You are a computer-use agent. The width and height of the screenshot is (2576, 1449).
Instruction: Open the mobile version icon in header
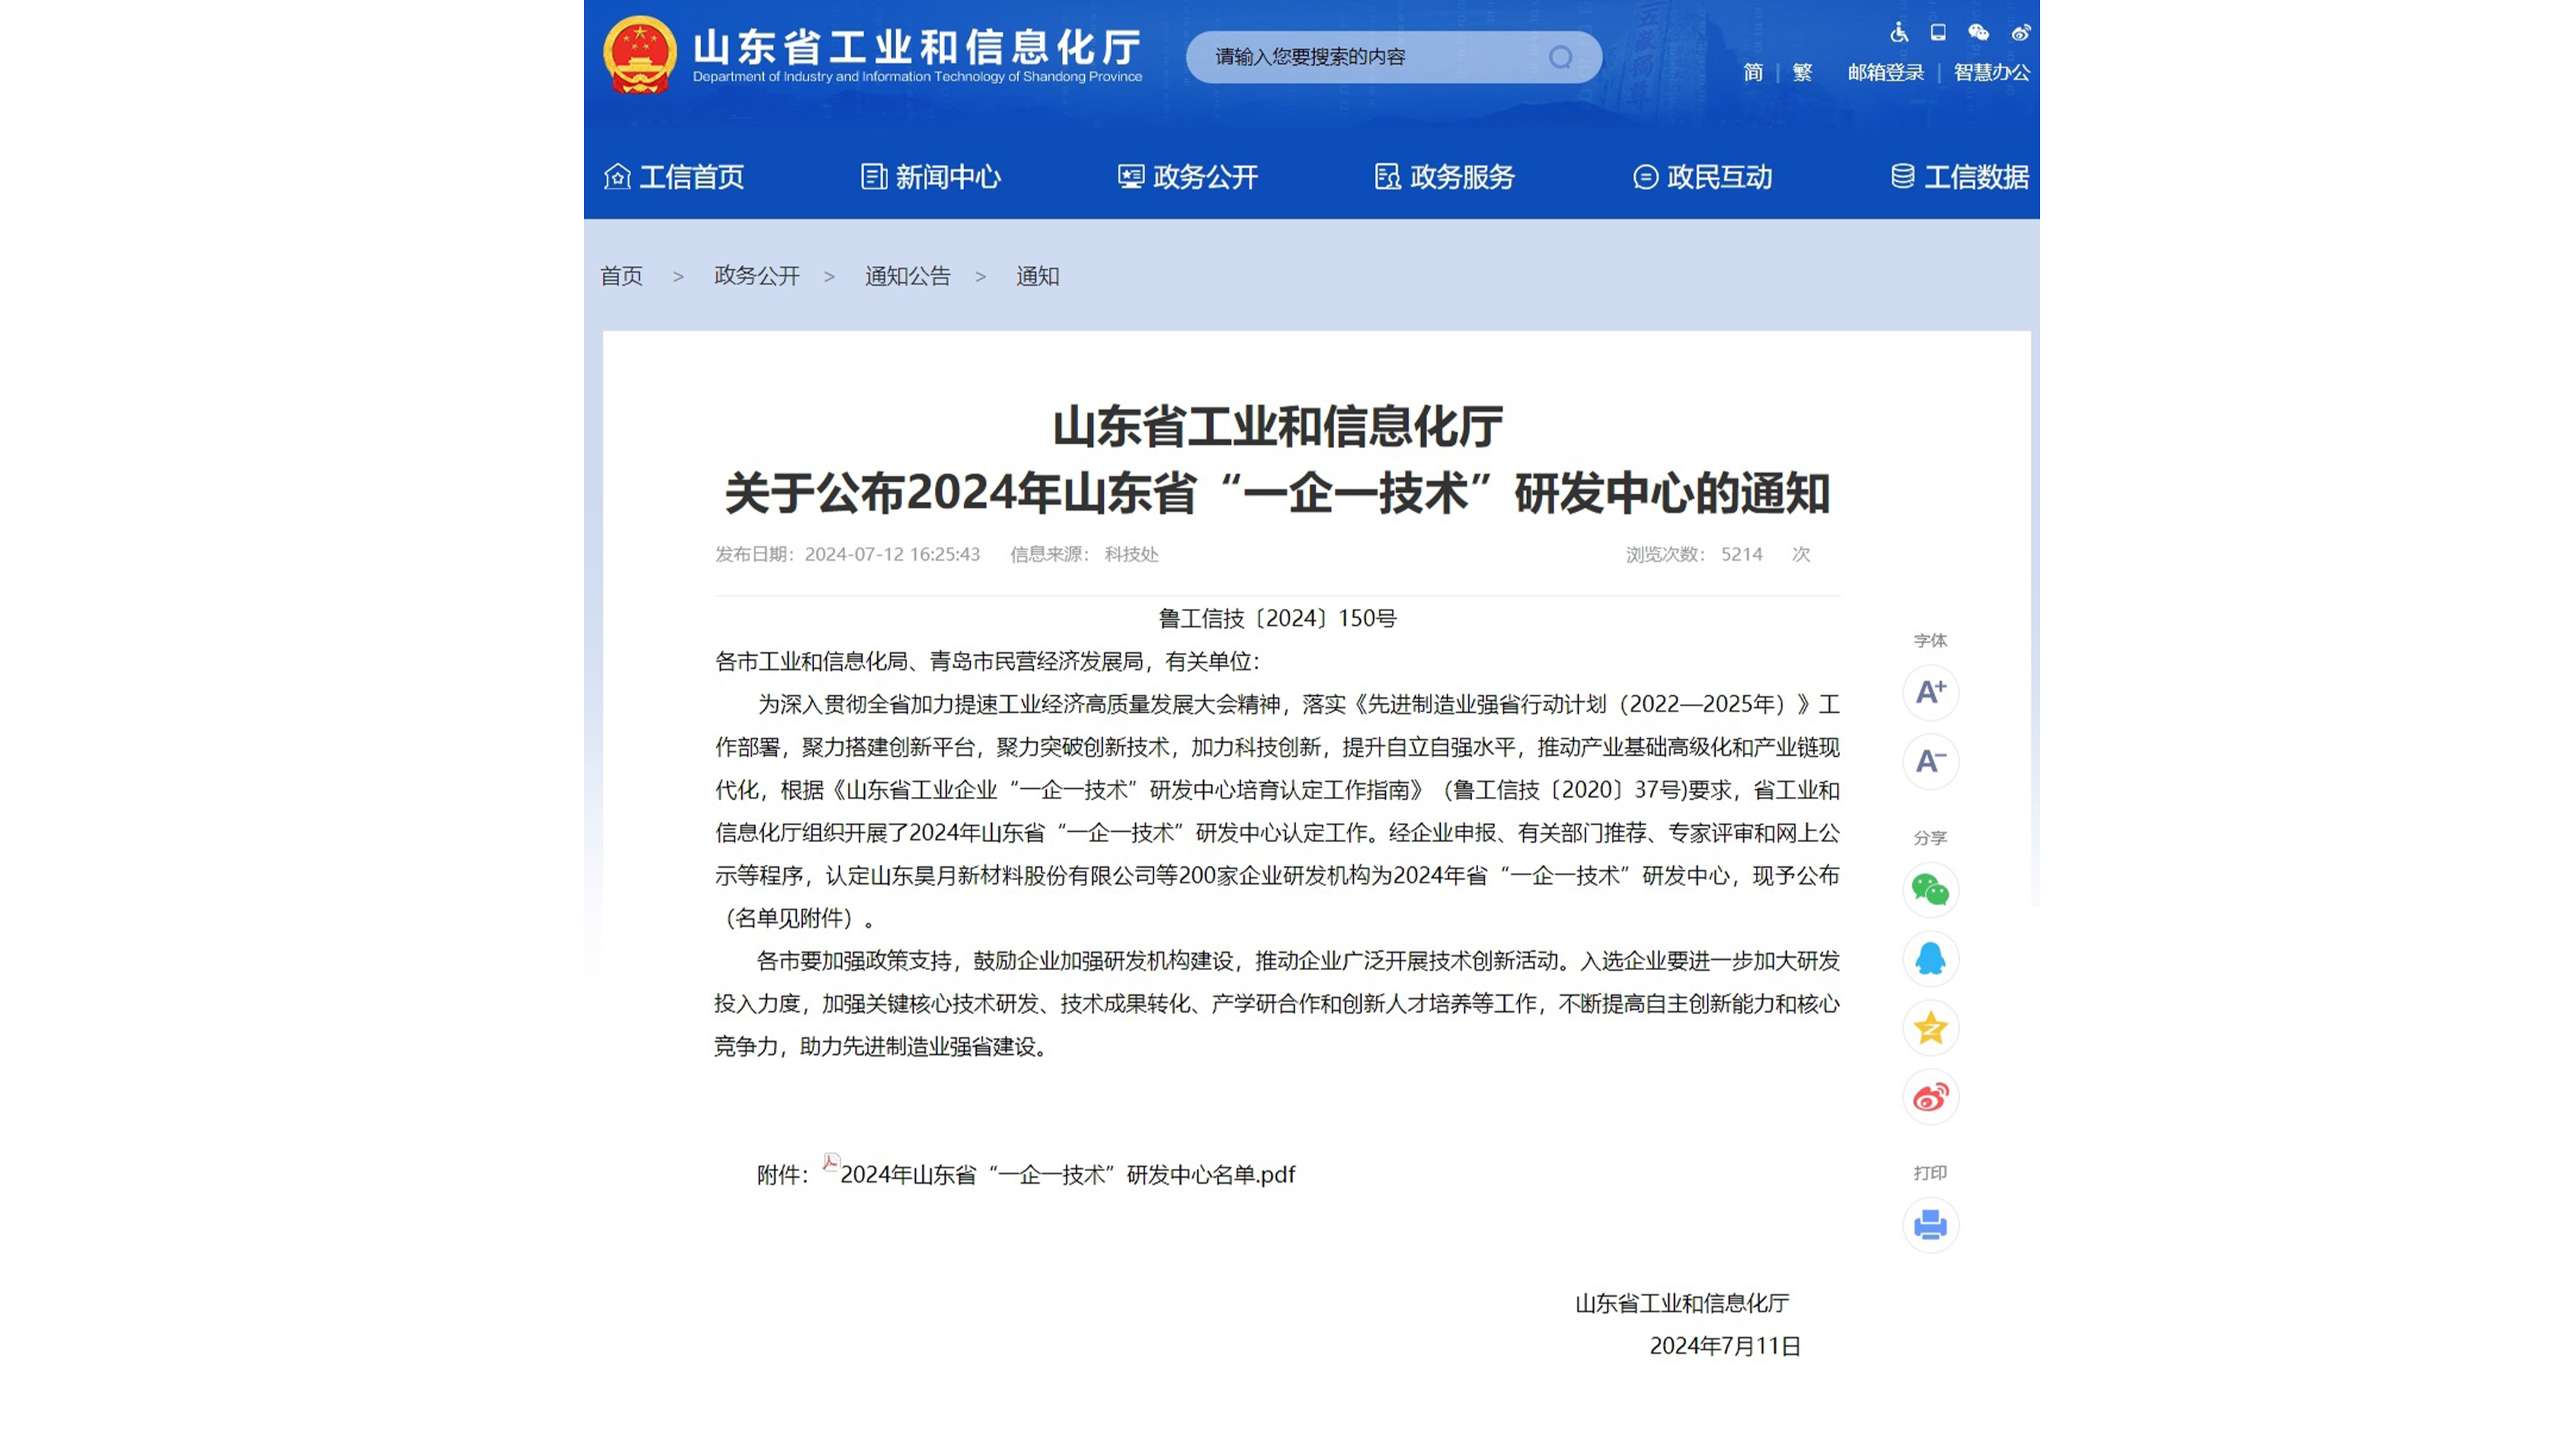[x=1938, y=32]
